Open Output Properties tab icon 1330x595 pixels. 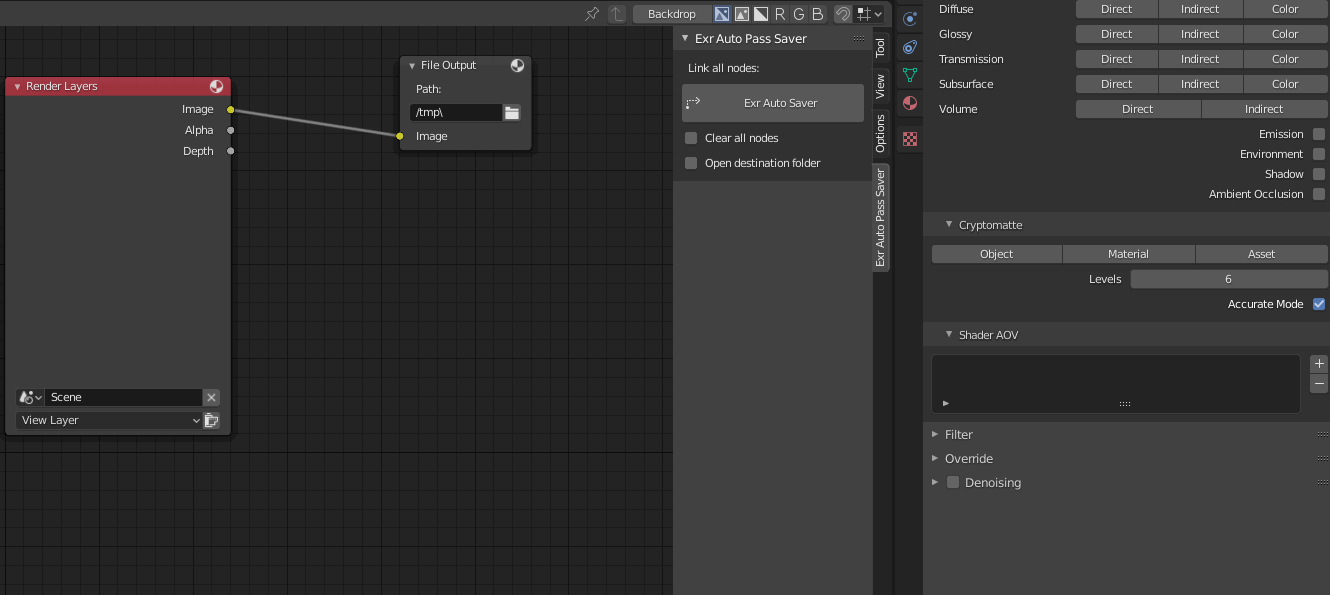[x=909, y=46]
